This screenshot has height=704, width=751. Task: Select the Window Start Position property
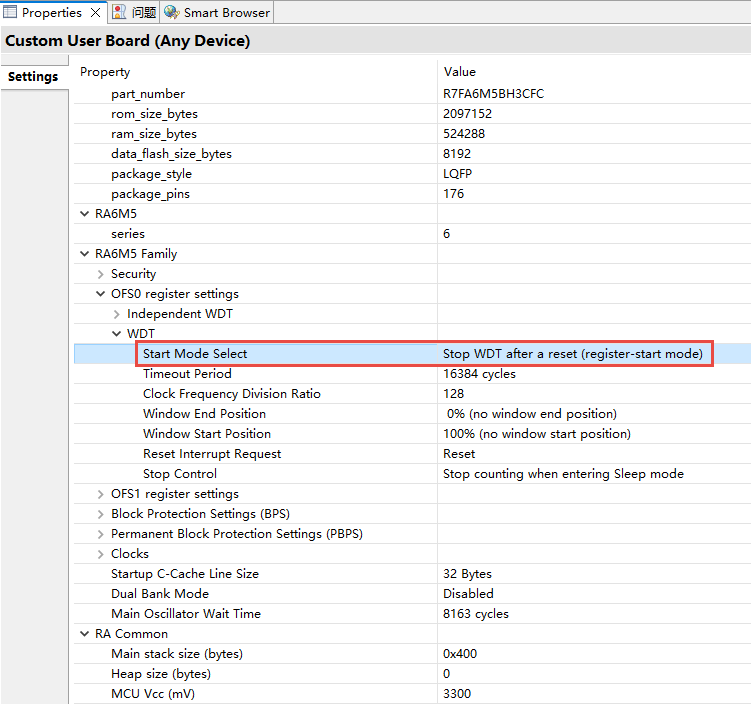tap(207, 434)
